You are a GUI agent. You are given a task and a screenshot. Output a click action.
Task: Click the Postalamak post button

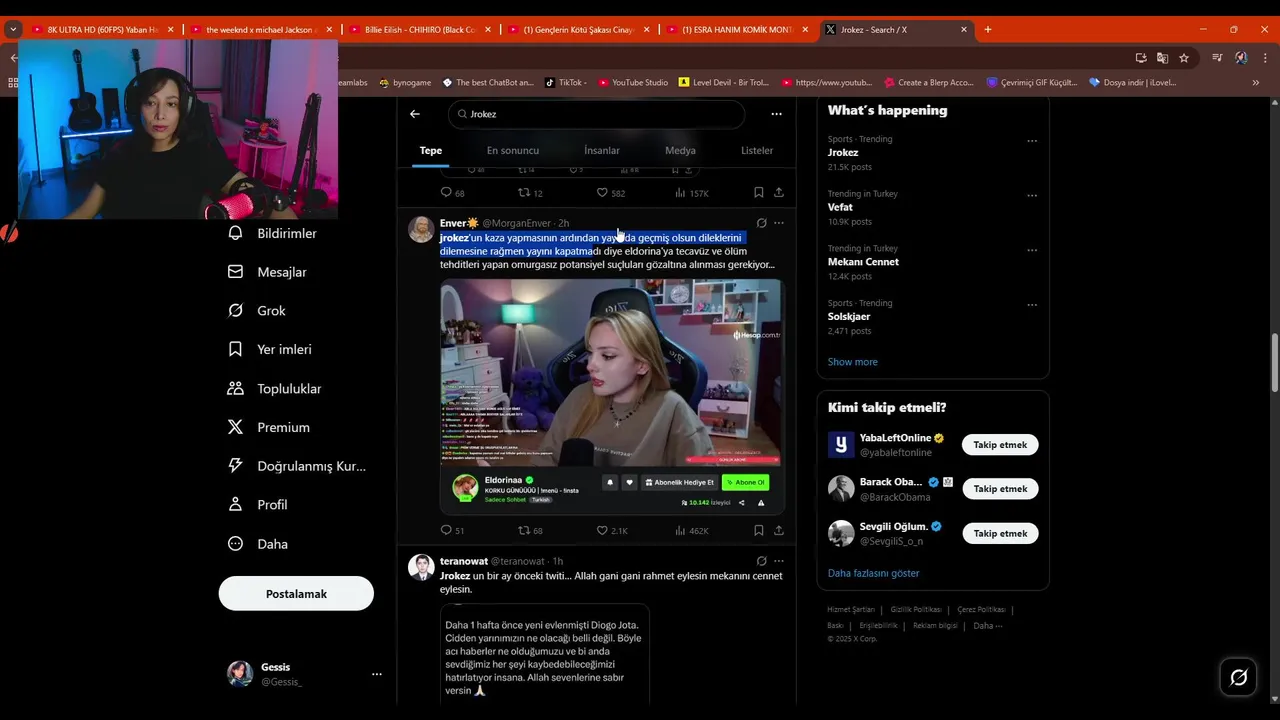[296, 594]
